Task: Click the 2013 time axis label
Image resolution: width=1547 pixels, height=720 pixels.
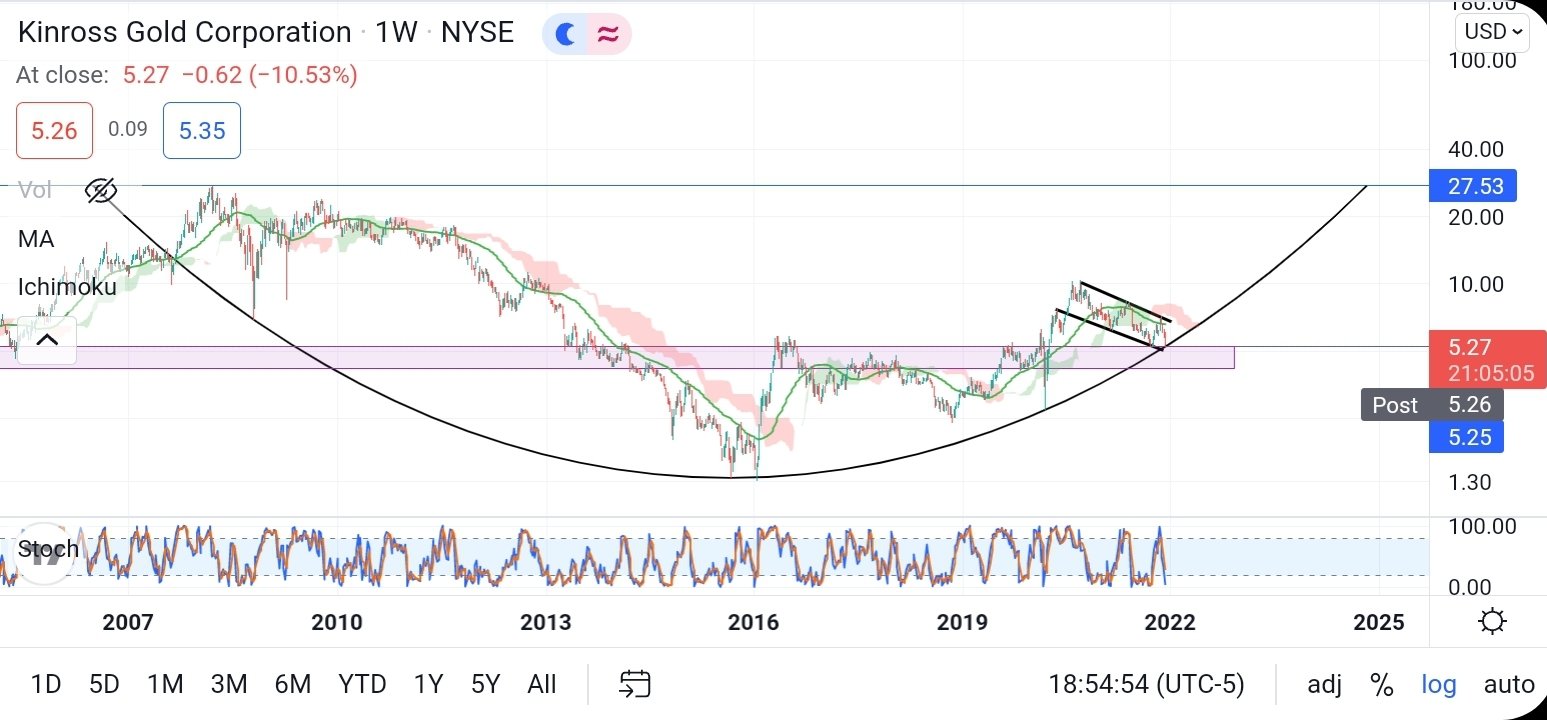Action: point(545,622)
